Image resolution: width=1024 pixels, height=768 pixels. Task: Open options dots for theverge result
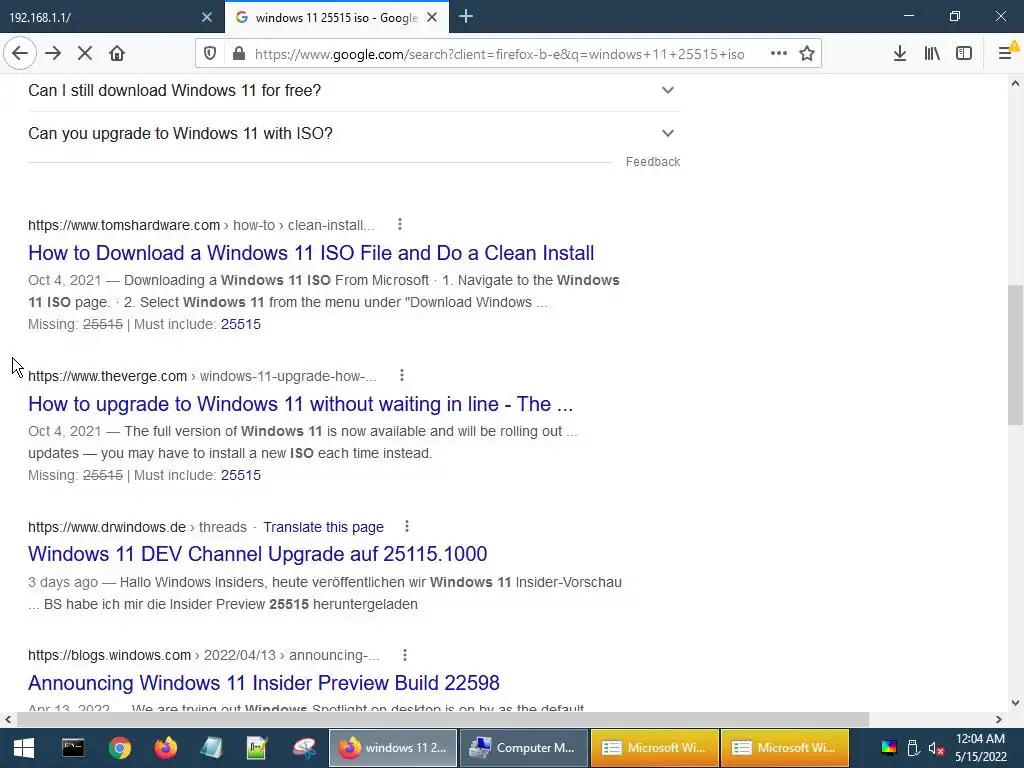tap(402, 376)
